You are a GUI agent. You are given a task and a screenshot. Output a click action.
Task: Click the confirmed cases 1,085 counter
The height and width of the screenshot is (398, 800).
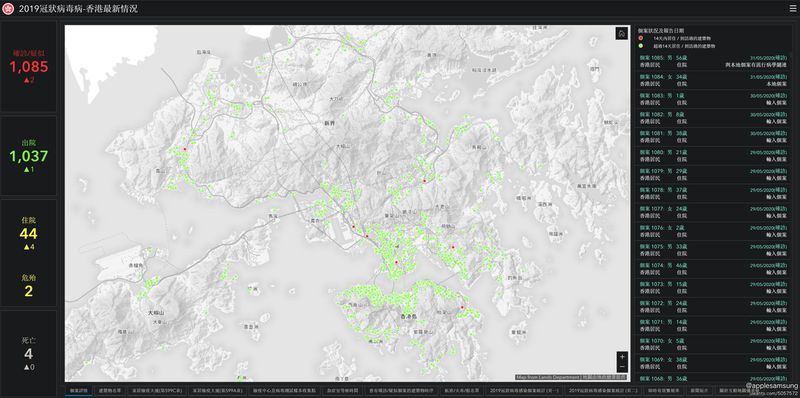29,67
